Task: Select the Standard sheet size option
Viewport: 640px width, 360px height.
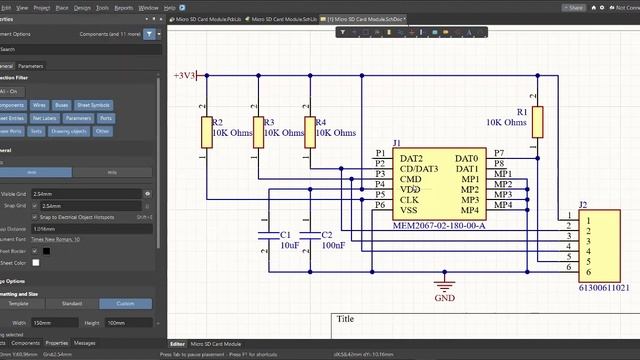Action: tap(72, 304)
